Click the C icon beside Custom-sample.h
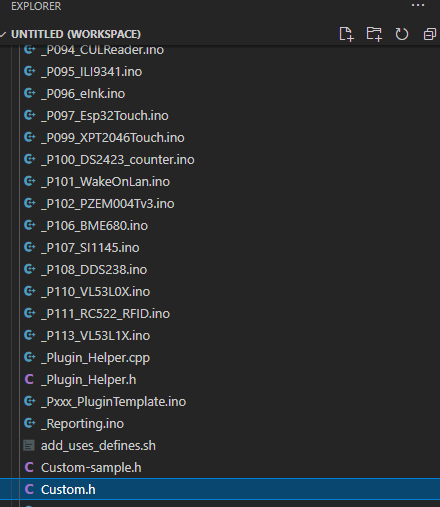This screenshot has height=507, width=440. point(29,467)
